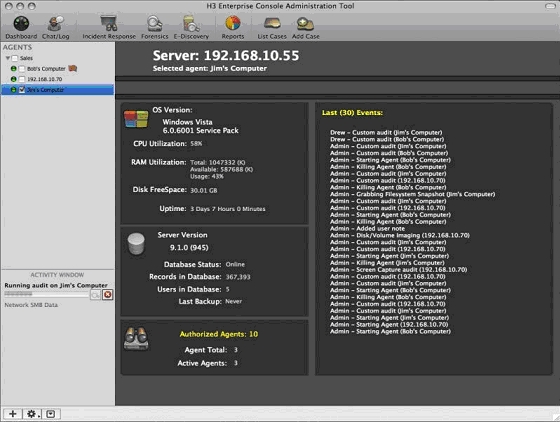Viewport: 560px width, 437px height.
Task: Select the 192.168.10.70 agent row
Action: (58, 79)
